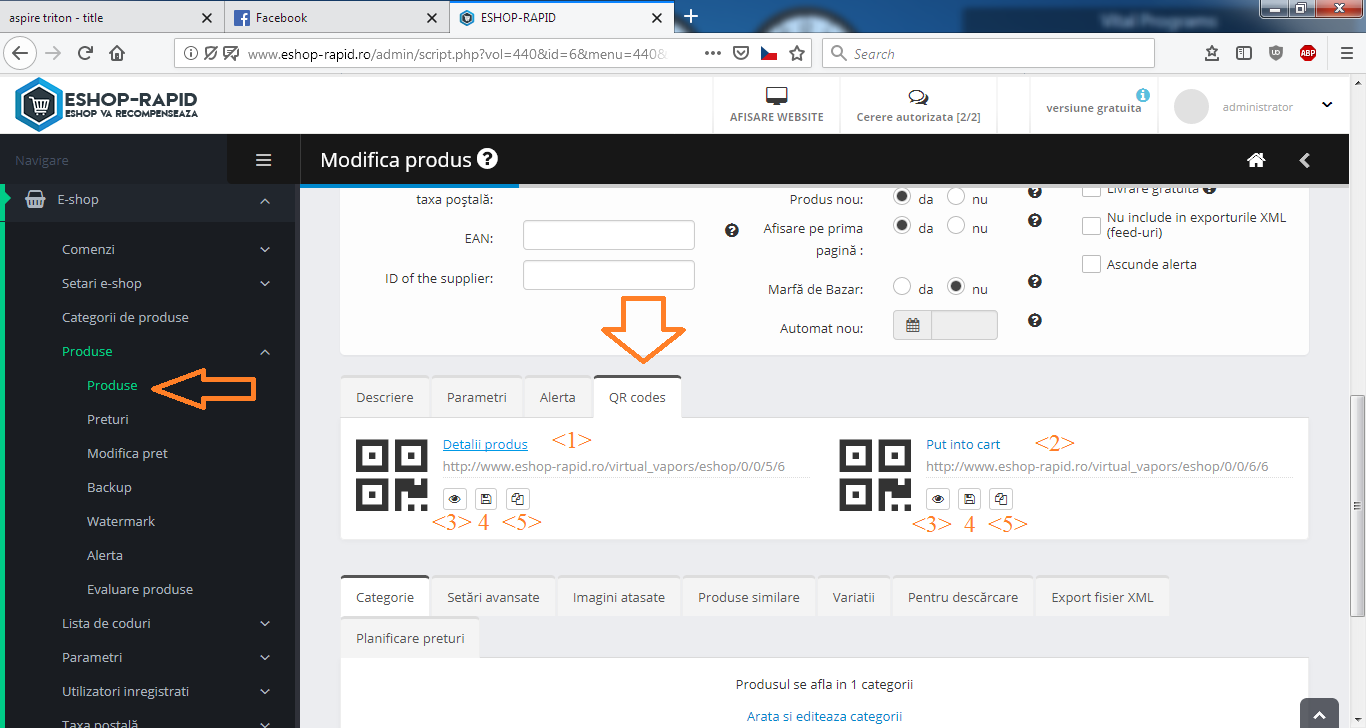Screen dimensions: 1366x728
Task: Select 'da' for Marfă de Bazar
Action: 902,287
